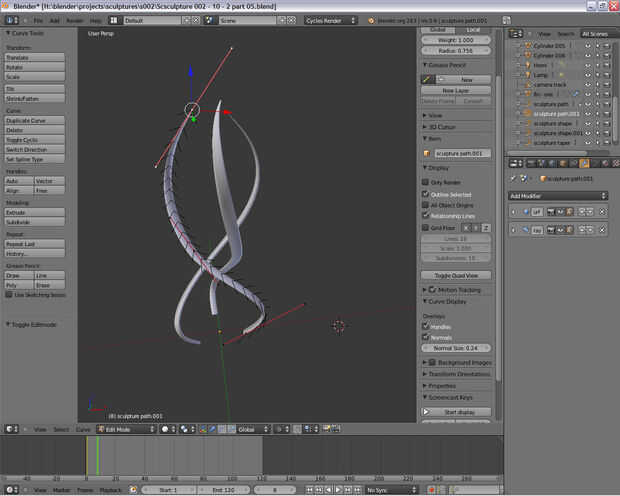Remove the first modifier with X icon
This screenshot has height=496, width=620.
[x=602, y=211]
